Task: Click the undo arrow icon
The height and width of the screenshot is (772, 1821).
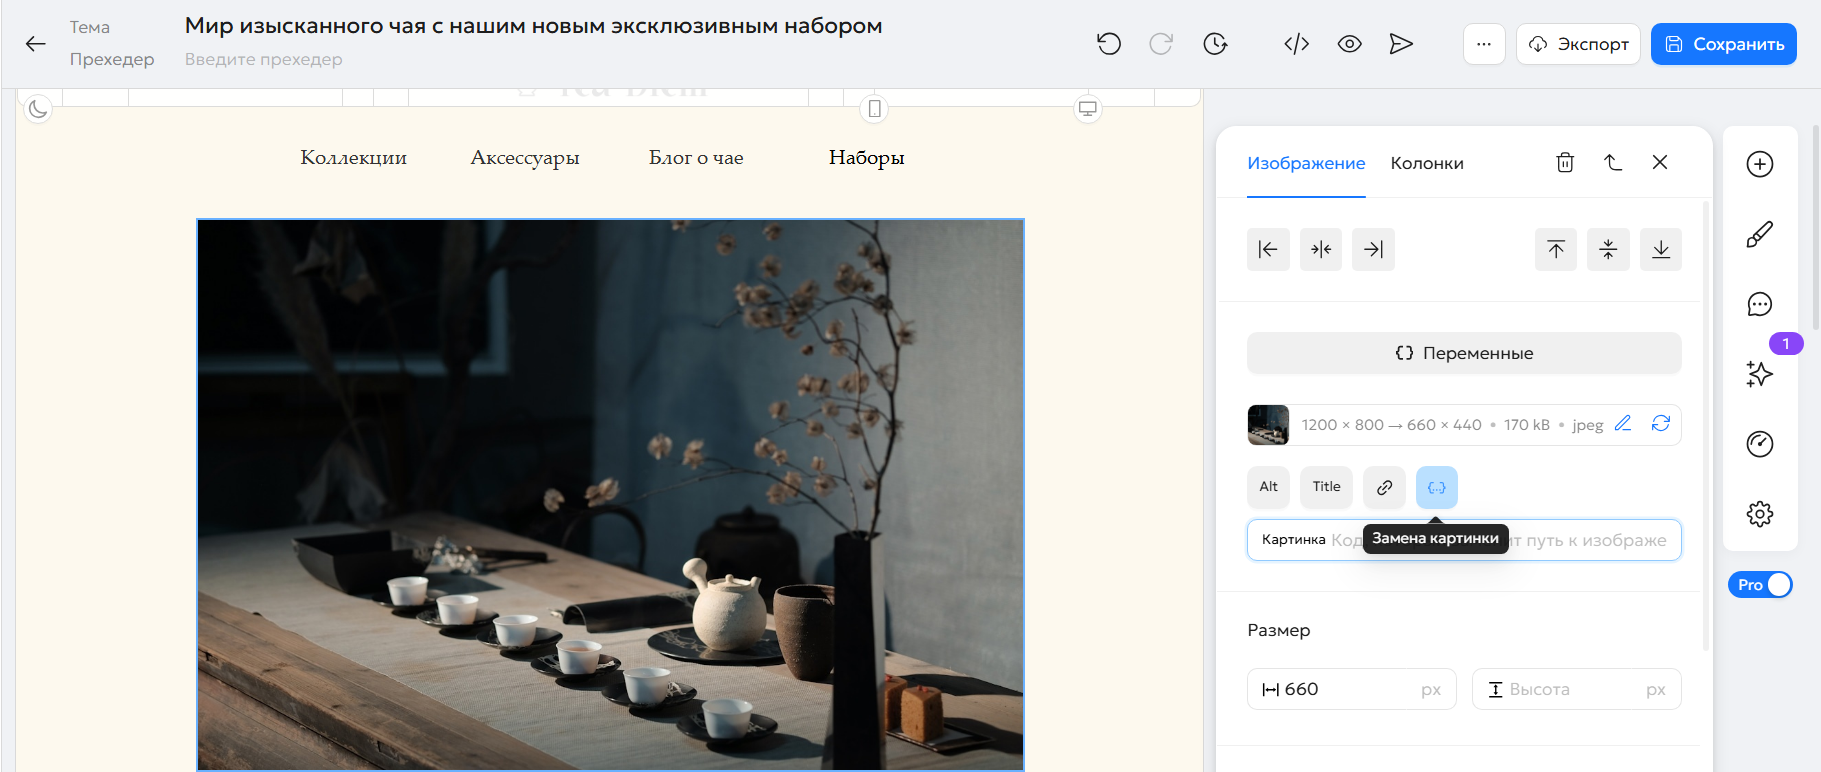Action: pos(1108,44)
